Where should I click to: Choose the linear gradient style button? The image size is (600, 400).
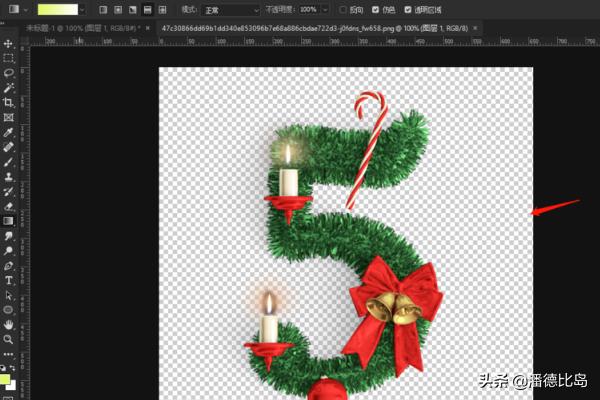point(102,9)
